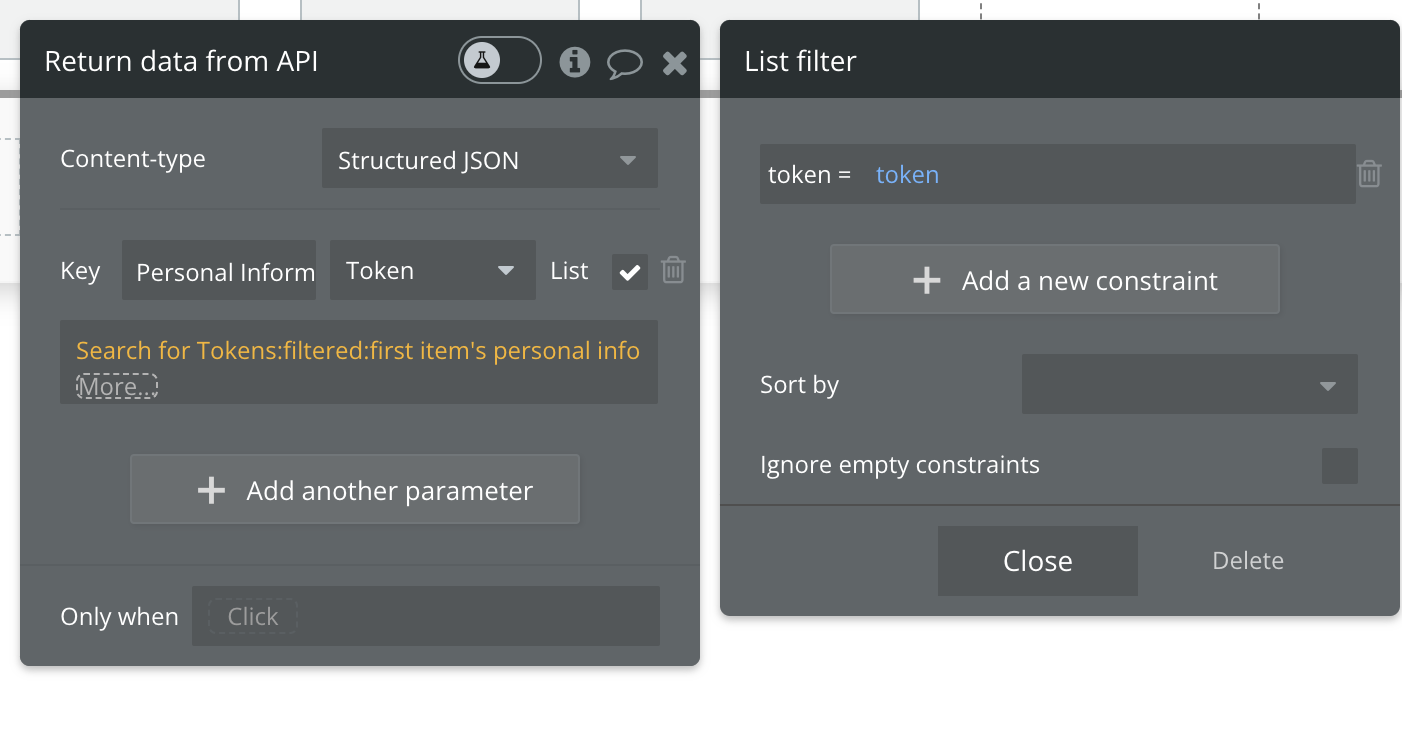Click the Key name input field
Image resolution: width=1402 pixels, height=730 pixels.
(219, 271)
